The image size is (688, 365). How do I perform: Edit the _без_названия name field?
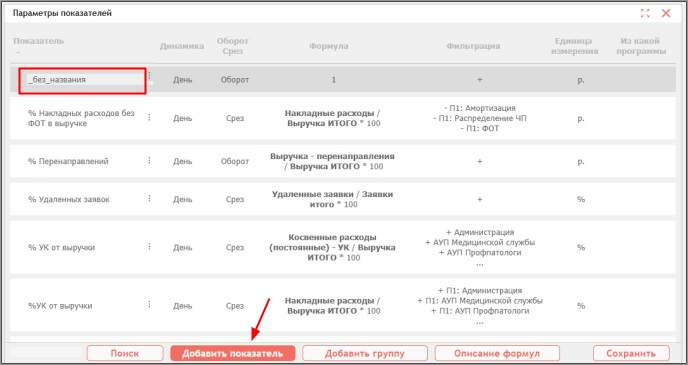[x=82, y=80]
